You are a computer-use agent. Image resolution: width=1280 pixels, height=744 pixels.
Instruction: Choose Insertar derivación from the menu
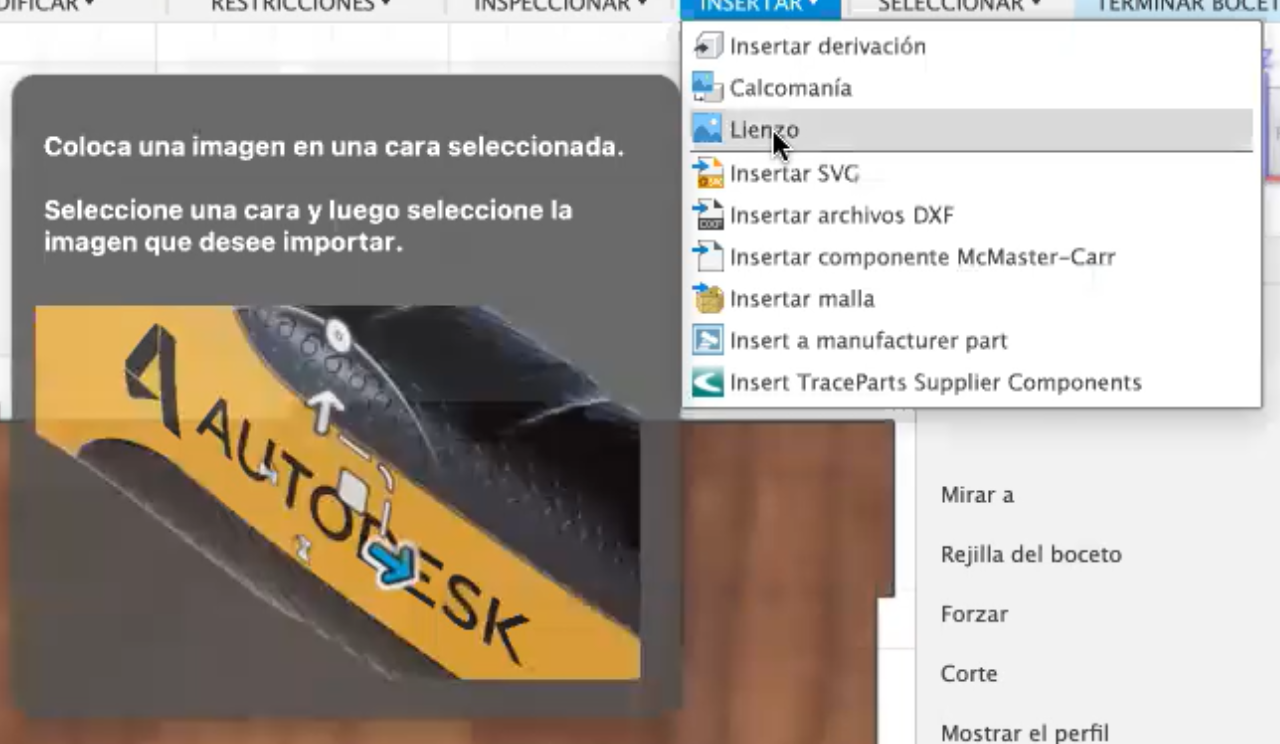[971, 46]
